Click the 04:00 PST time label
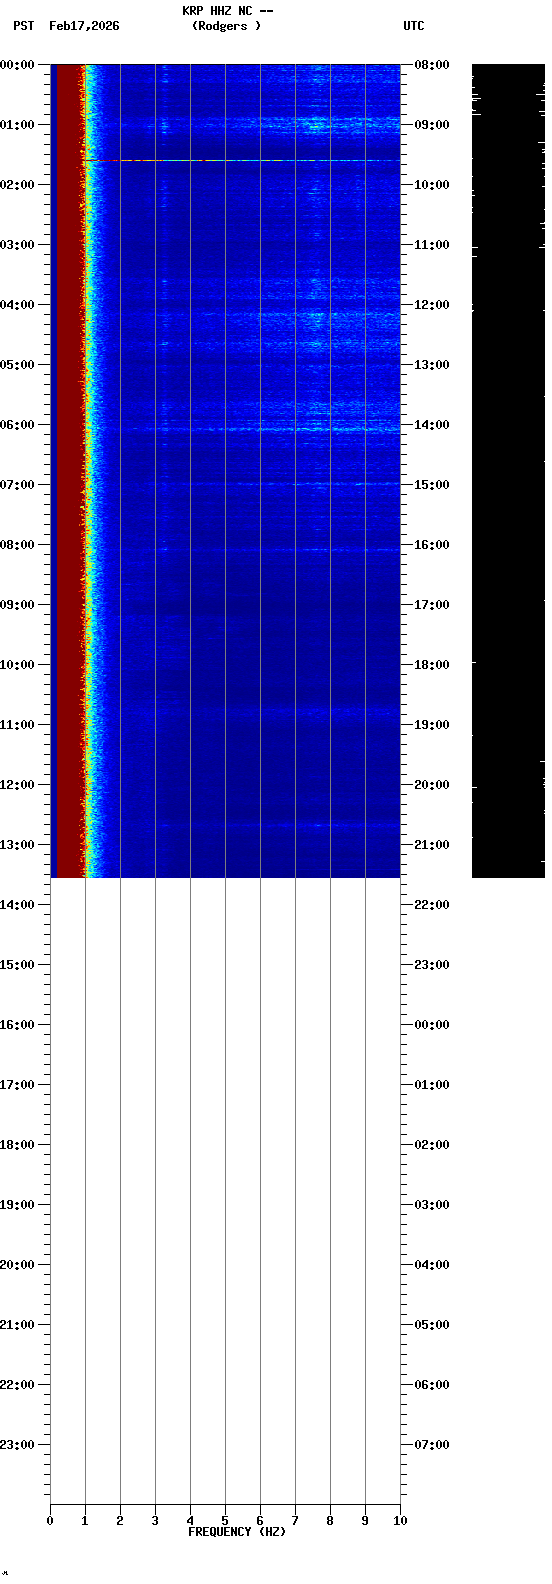Image resolution: width=552 pixels, height=1584 pixels. coord(17,305)
